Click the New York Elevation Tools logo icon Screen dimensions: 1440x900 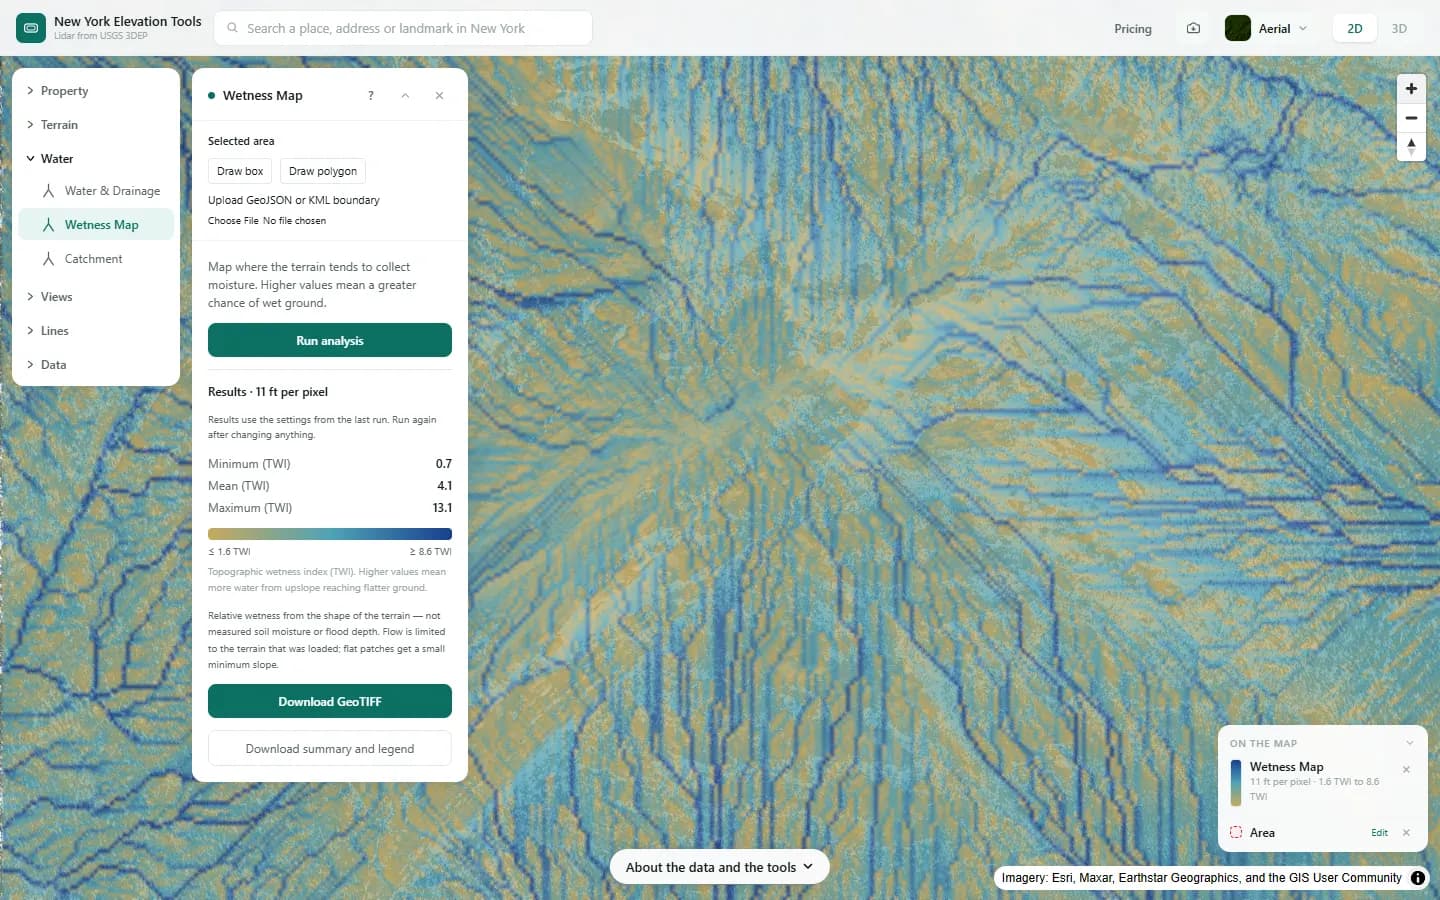31,28
